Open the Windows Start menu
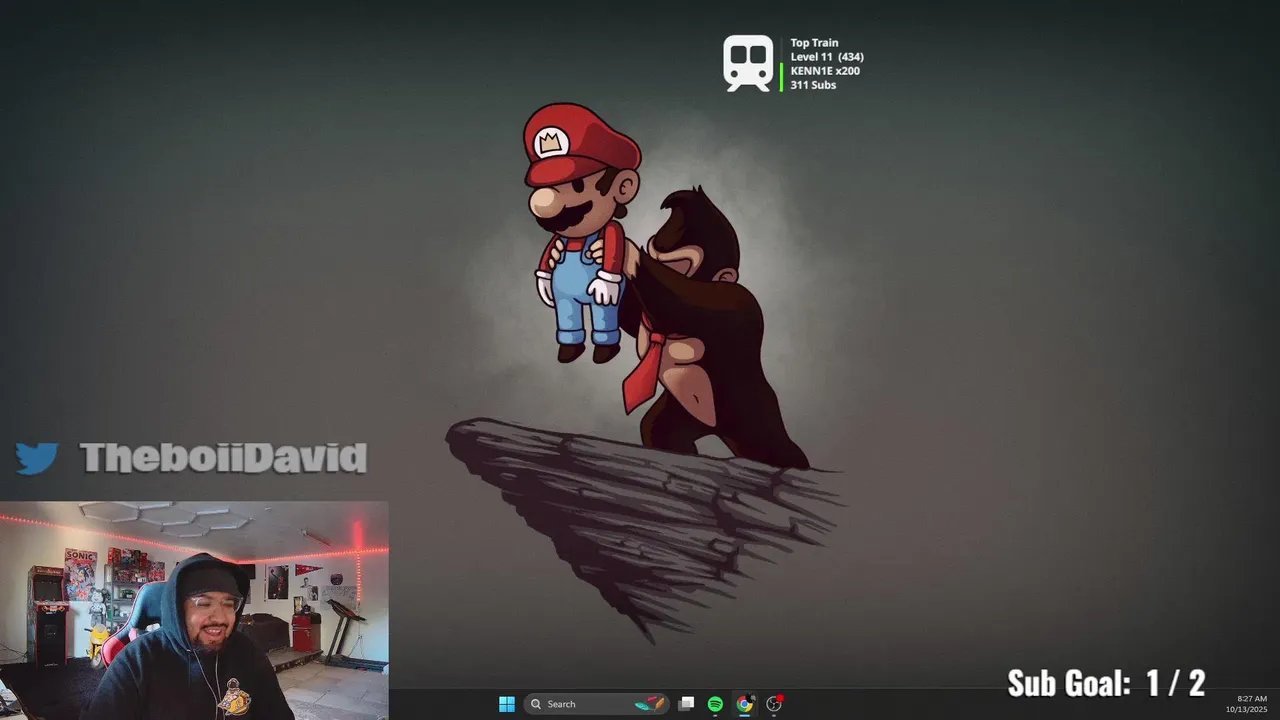The image size is (1280, 720). [507, 704]
